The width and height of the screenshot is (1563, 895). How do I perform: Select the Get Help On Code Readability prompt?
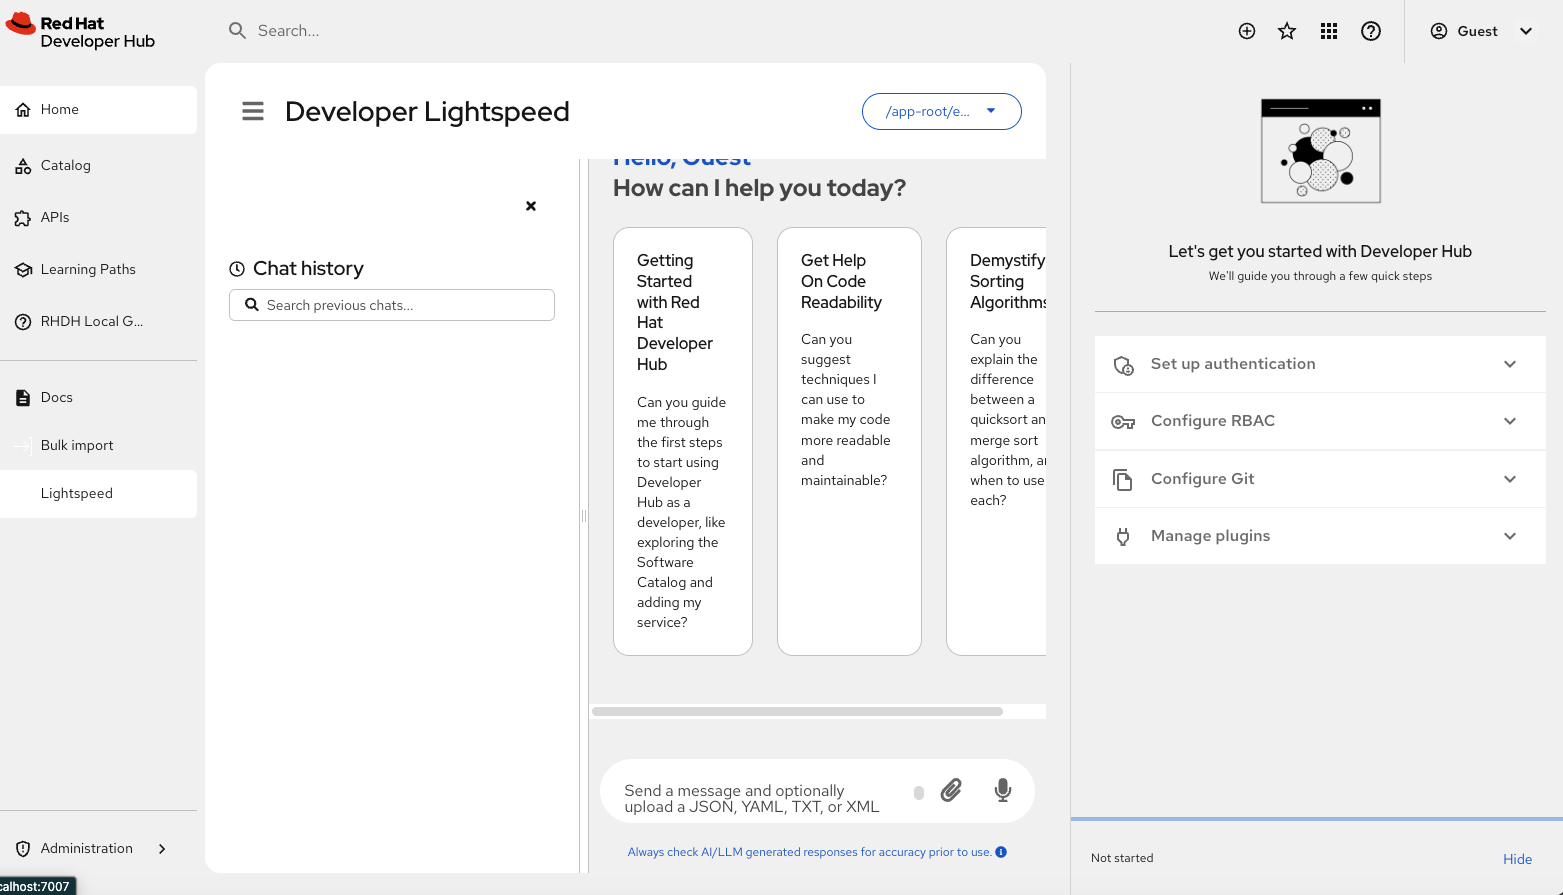pyautogui.click(x=849, y=440)
